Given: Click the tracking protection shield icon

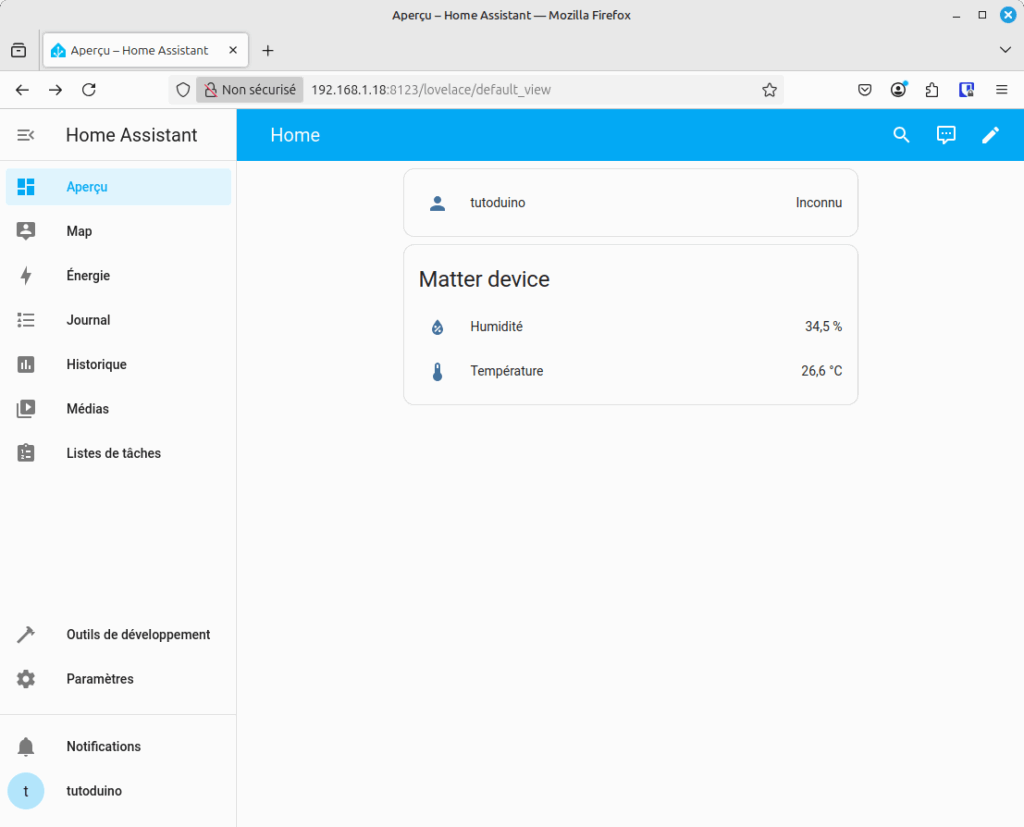Looking at the screenshot, I should coord(184,90).
